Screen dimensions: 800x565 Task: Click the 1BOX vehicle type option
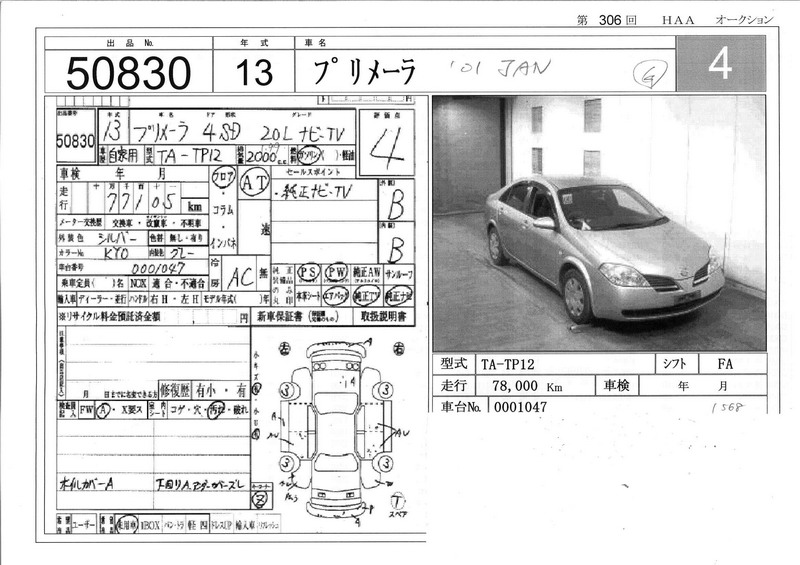150,525
